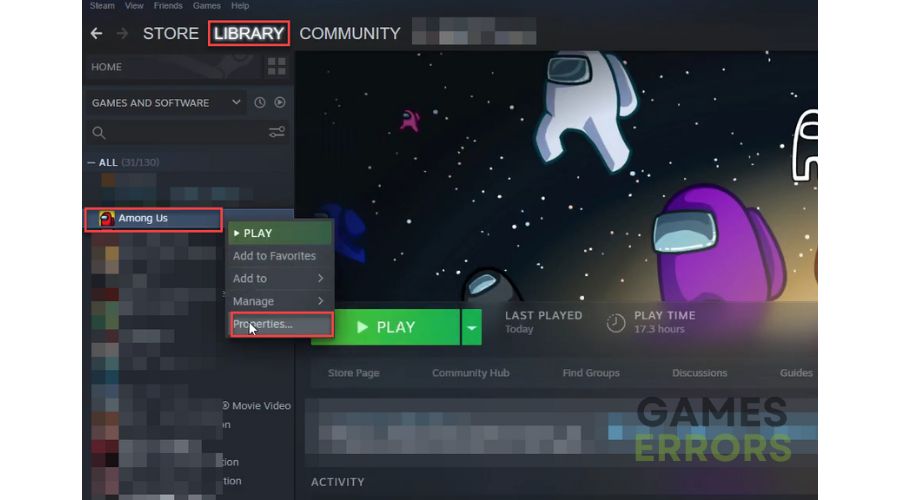This screenshot has height=500, width=900.
Task: Open advanced filter sliders icon
Action: pyautogui.click(x=277, y=133)
